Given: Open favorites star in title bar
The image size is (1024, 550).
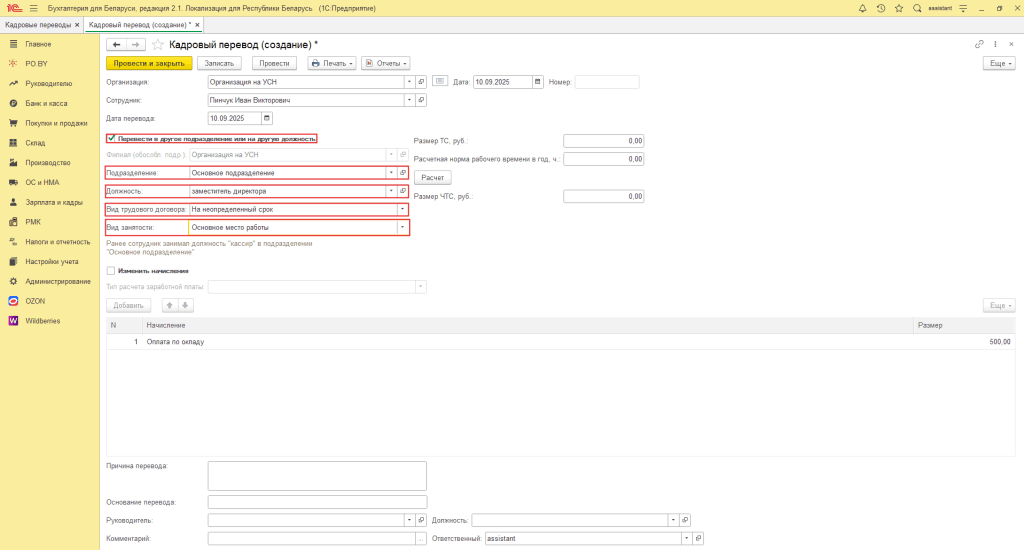Looking at the screenshot, I should point(899,8).
